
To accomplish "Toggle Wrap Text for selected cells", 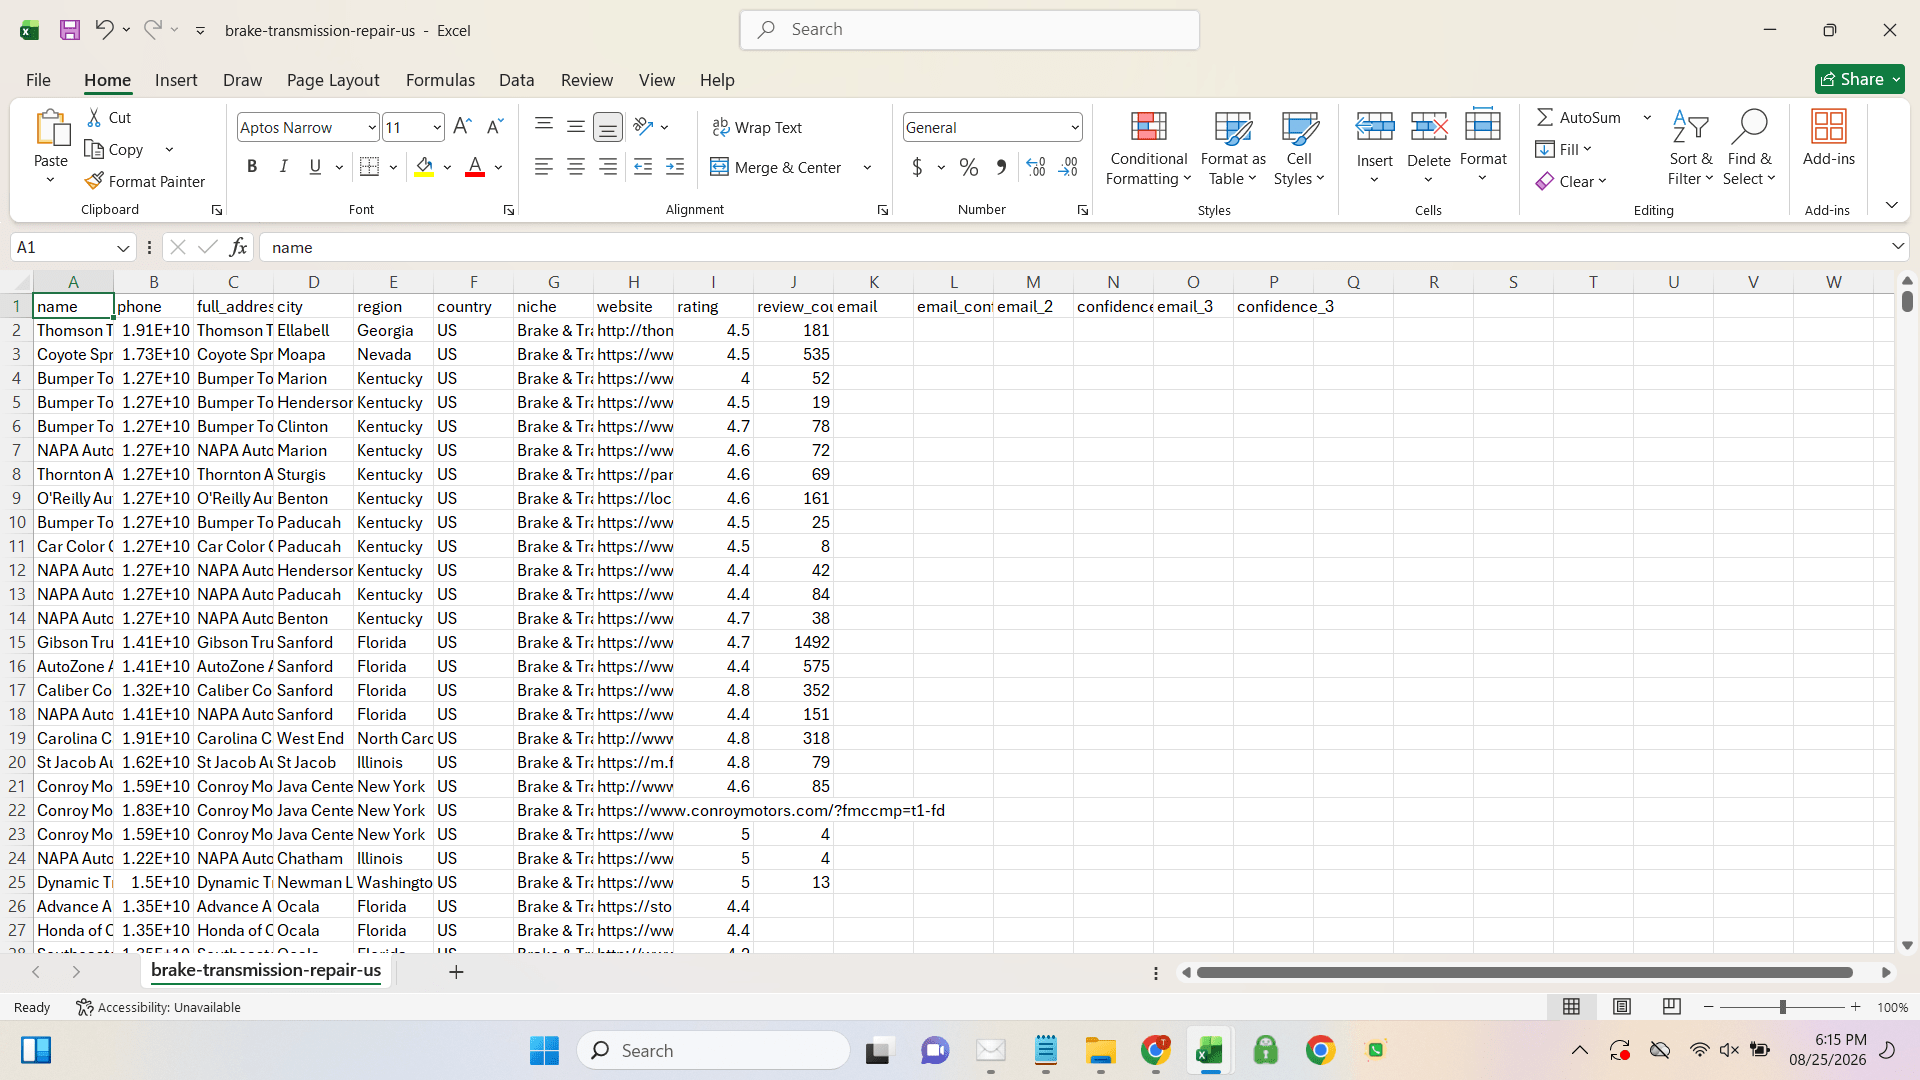I will click(x=757, y=127).
